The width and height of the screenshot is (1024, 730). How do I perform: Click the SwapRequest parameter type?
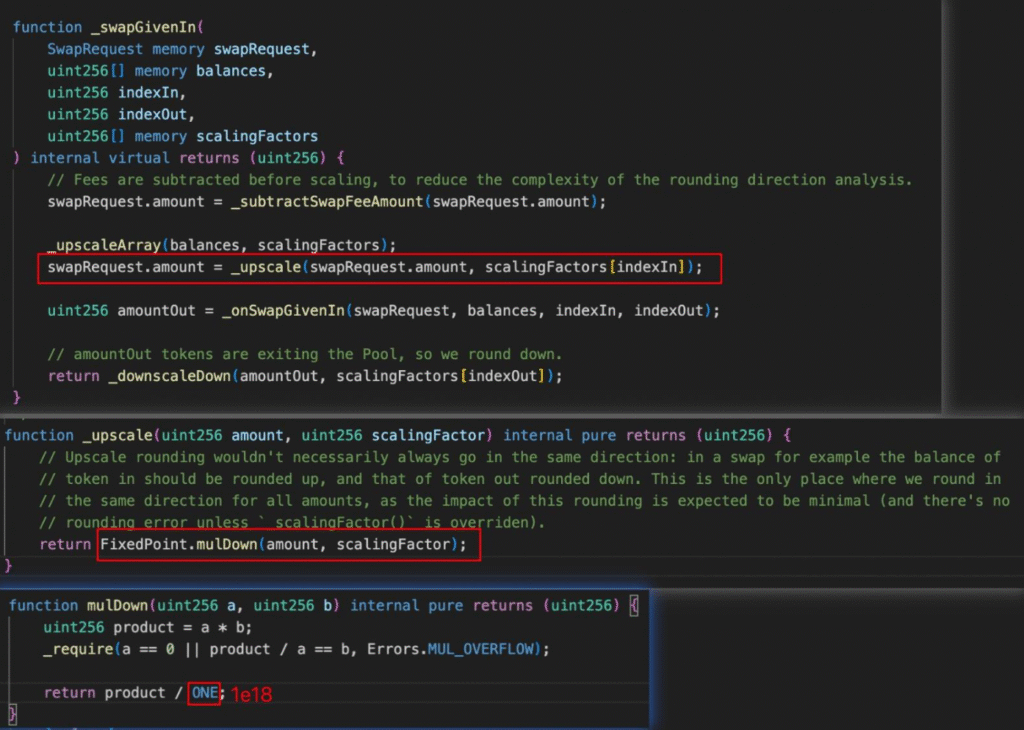pyautogui.click(x=95, y=48)
